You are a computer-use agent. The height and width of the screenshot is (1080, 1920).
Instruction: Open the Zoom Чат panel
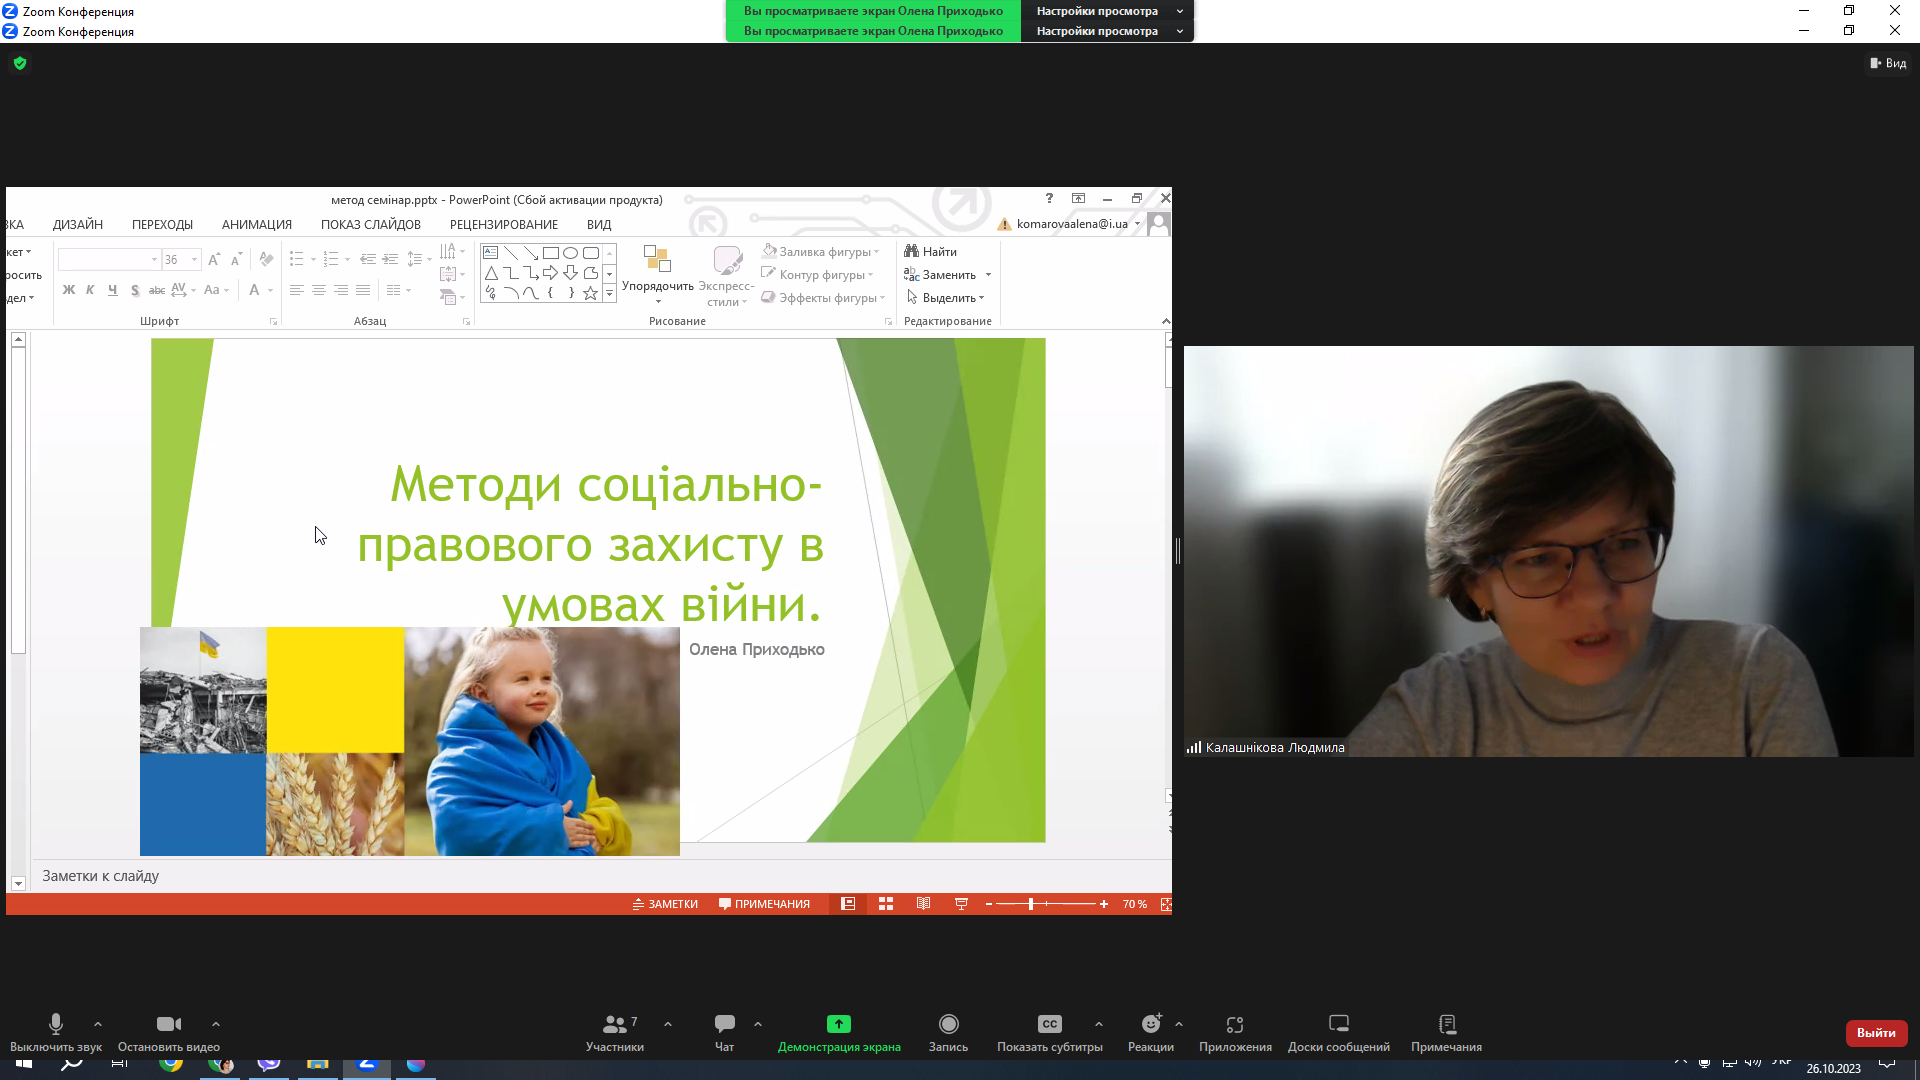coord(725,1033)
